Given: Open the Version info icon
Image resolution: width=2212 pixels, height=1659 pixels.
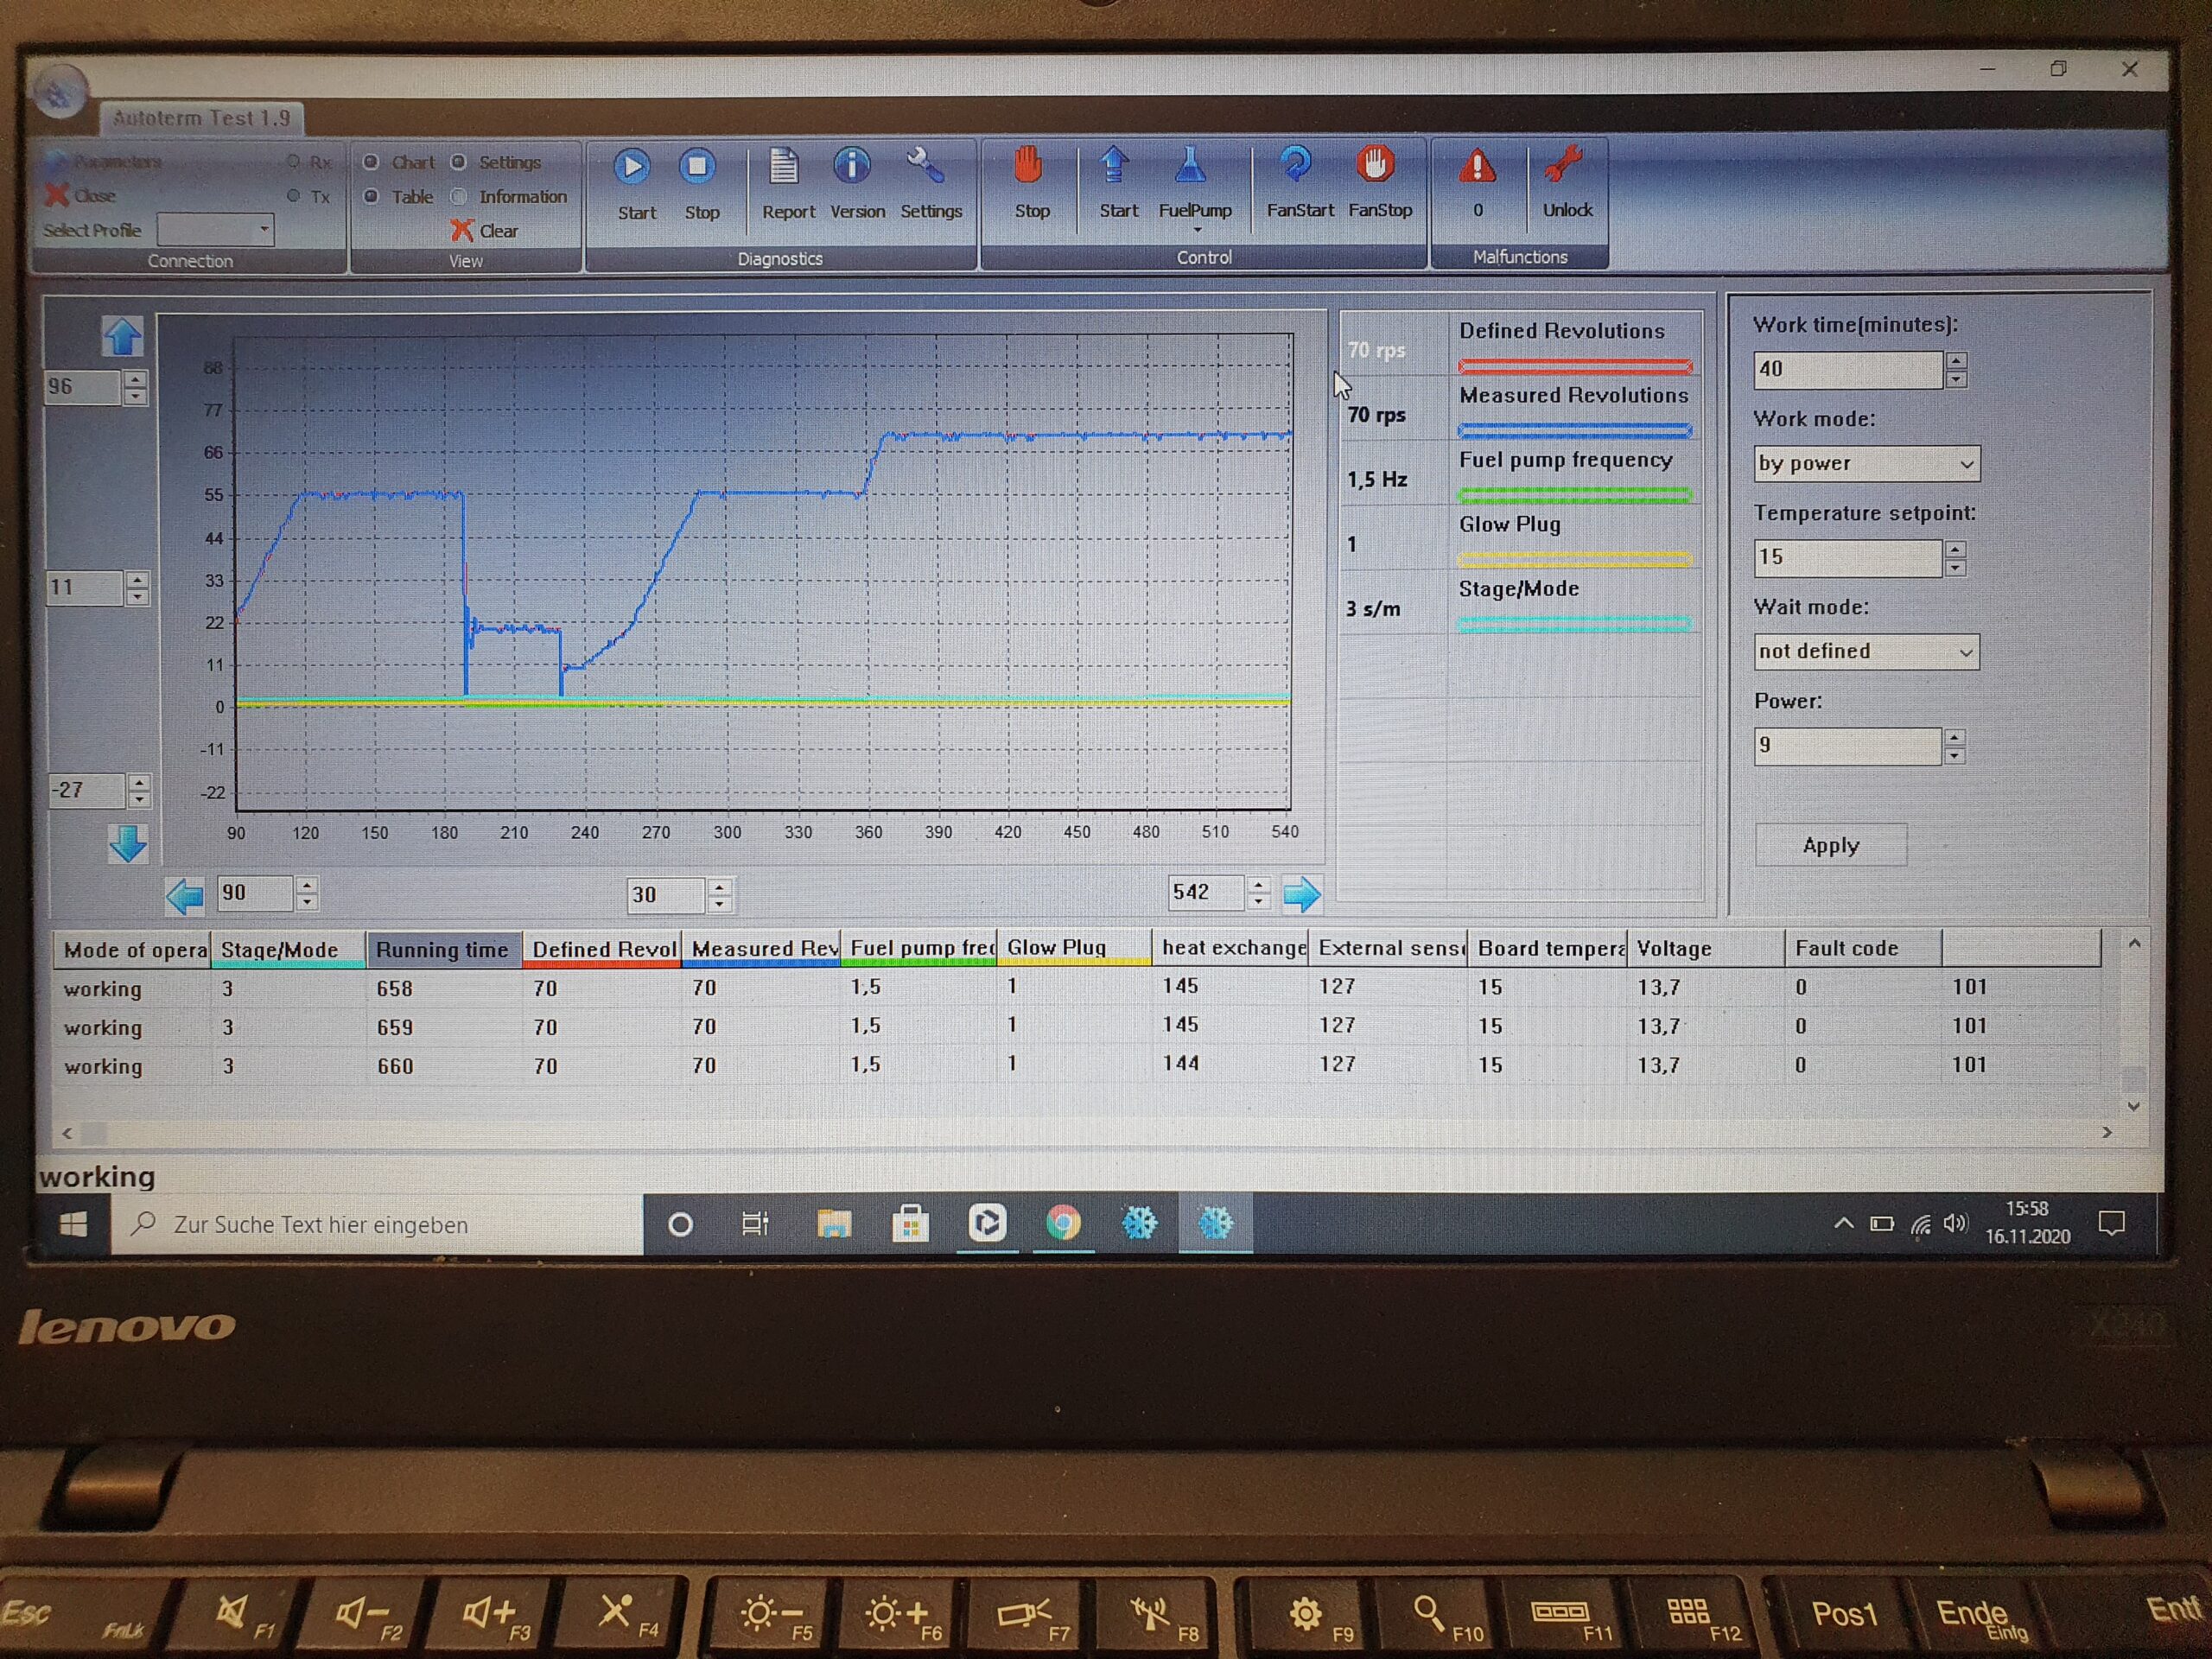Looking at the screenshot, I should [x=852, y=166].
